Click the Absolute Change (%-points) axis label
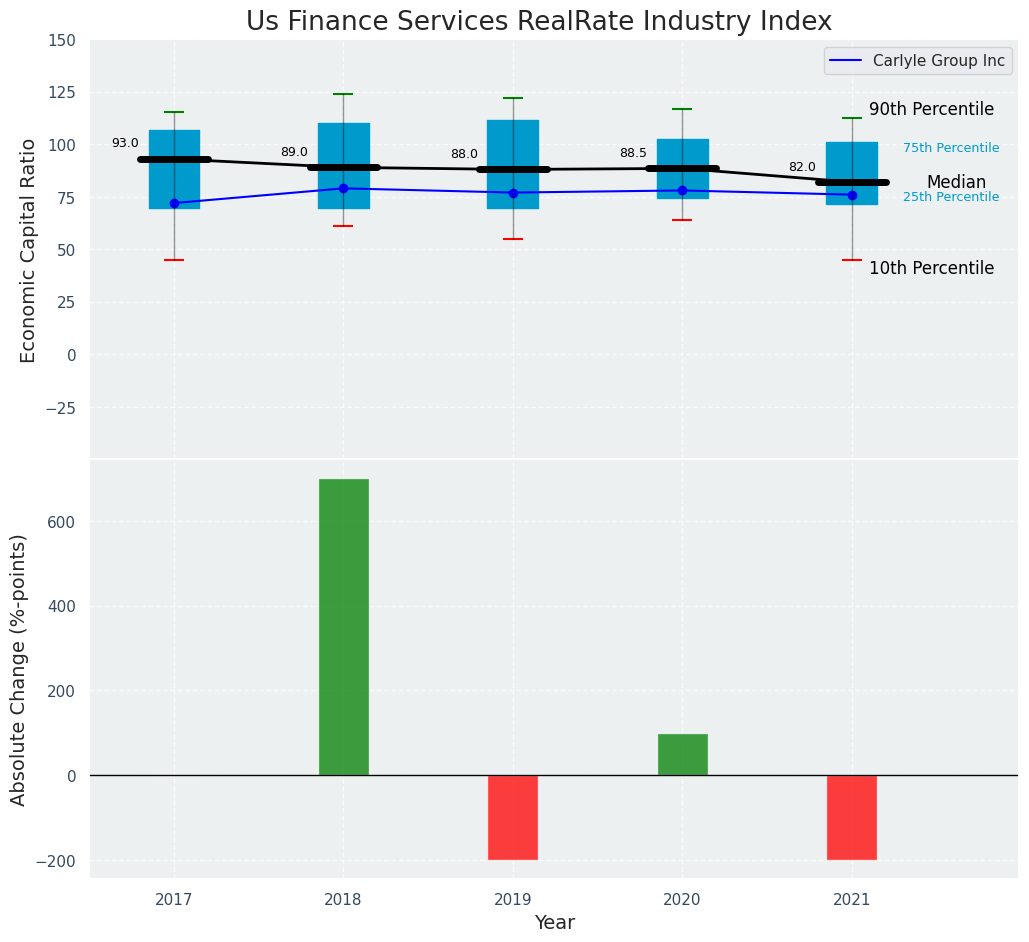This screenshot has width=1029, height=942. [19, 669]
